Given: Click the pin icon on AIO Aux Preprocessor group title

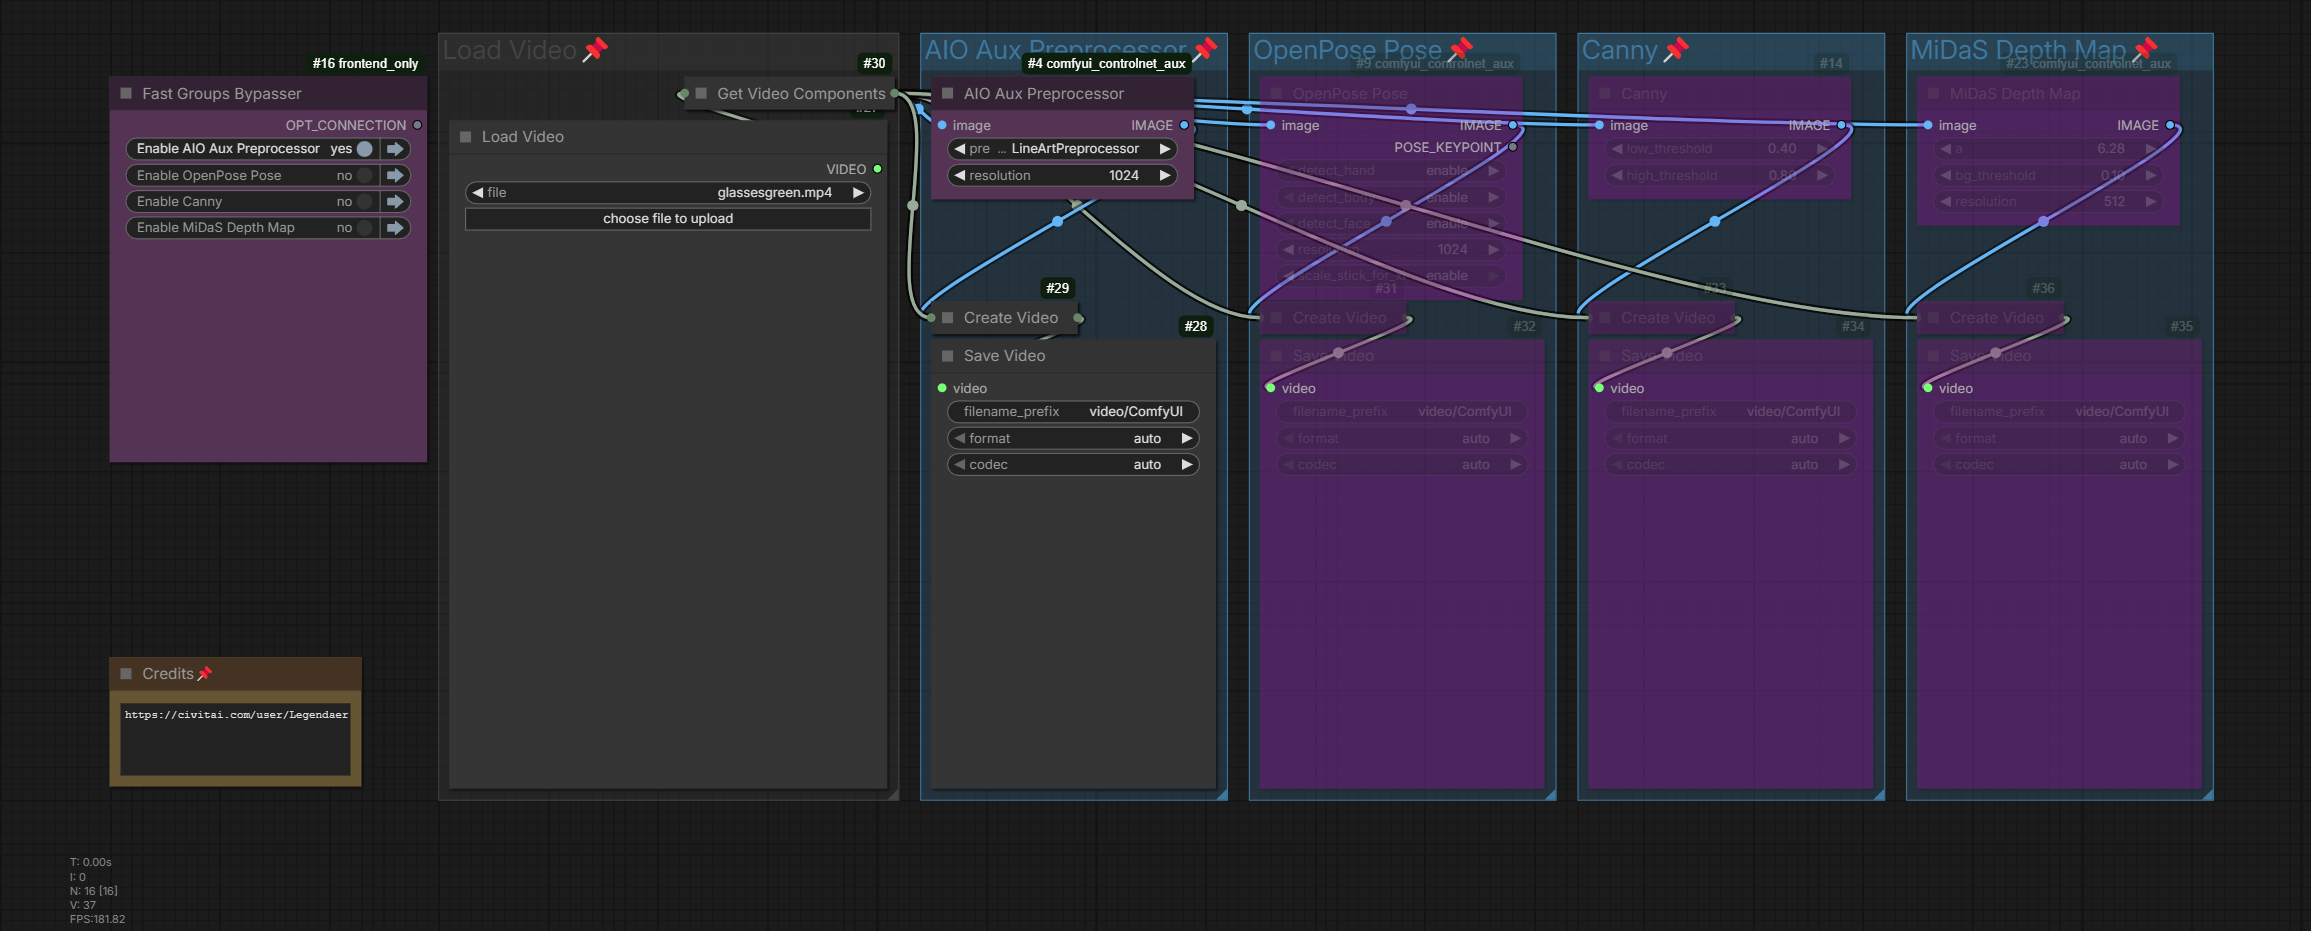Looking at the screenshot, I should (1205, 49).
